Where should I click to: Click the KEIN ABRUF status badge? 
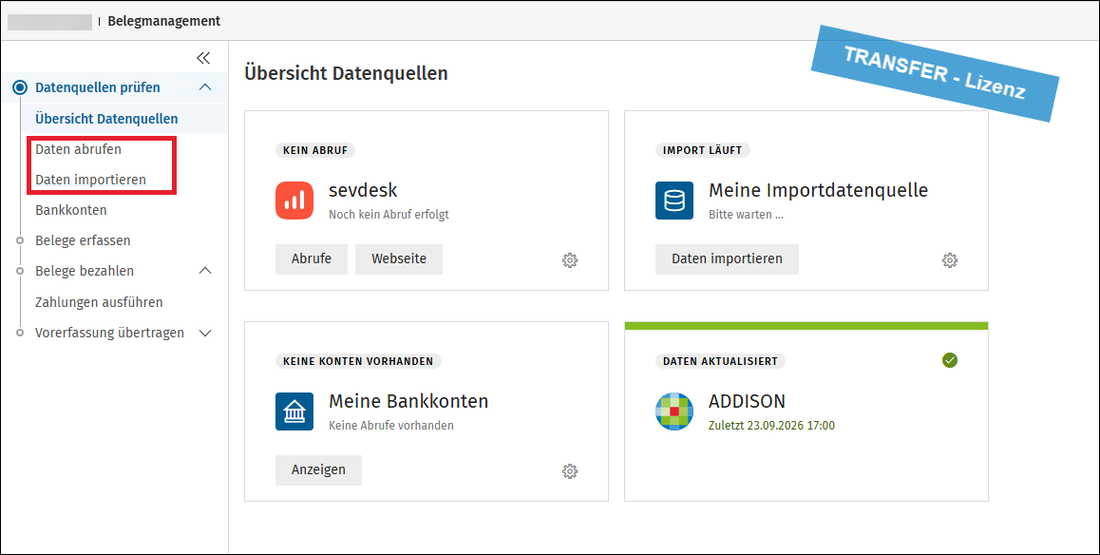coord(316,150)
